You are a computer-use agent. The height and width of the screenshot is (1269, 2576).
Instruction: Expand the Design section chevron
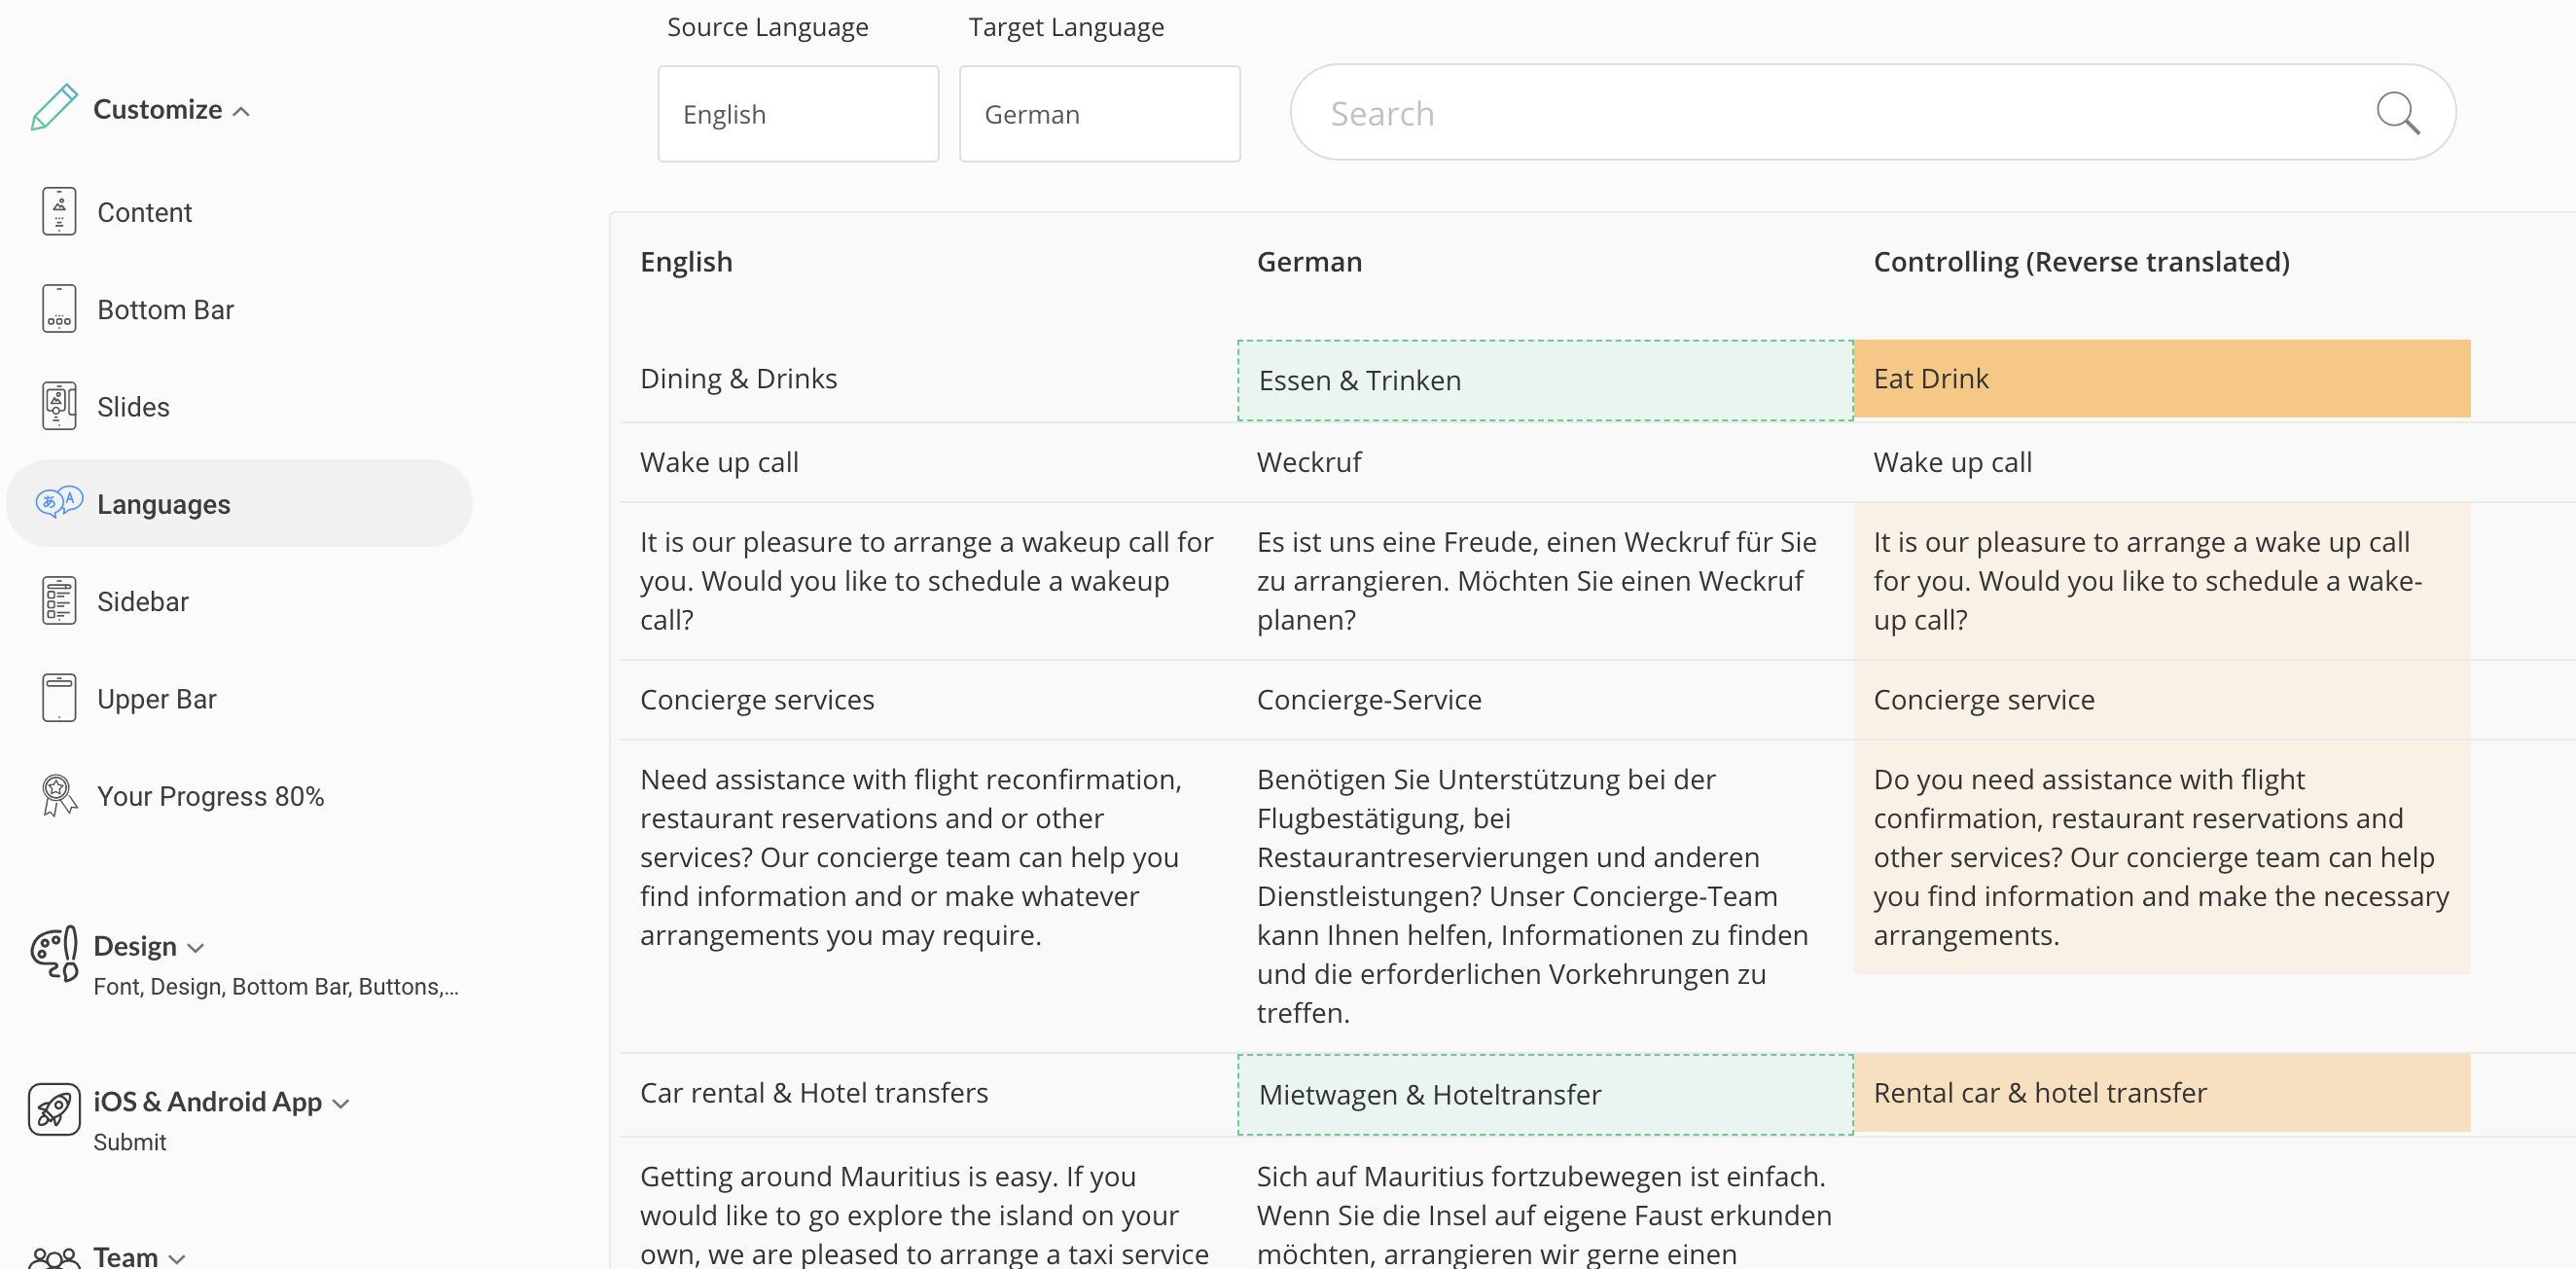click(196, 948)
